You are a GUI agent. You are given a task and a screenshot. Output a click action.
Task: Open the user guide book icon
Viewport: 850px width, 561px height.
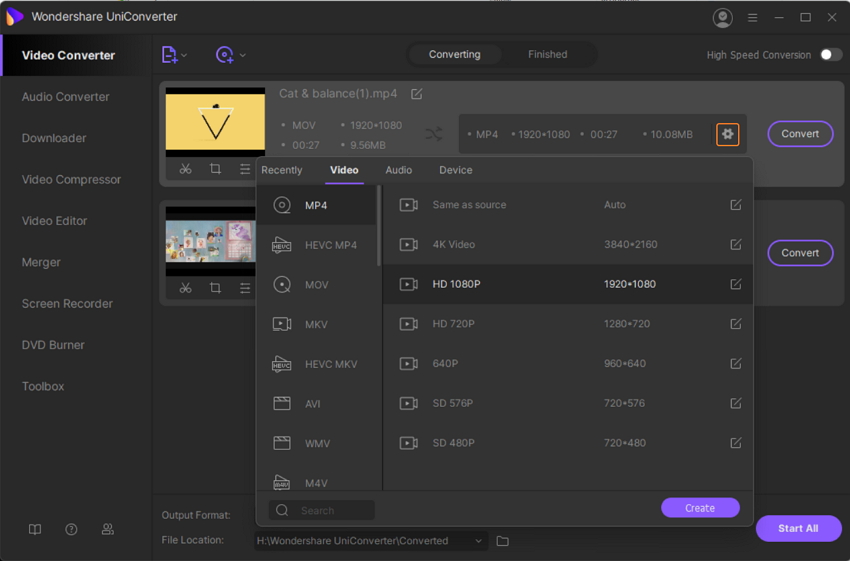coord(35,530)
